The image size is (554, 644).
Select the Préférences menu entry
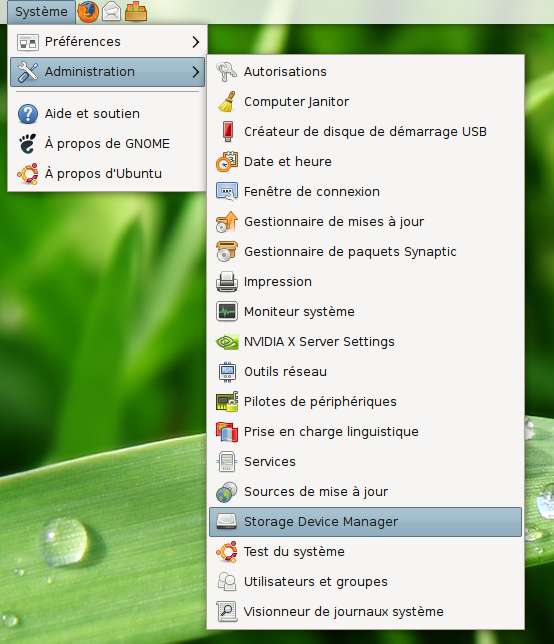[x=107, y=42]
